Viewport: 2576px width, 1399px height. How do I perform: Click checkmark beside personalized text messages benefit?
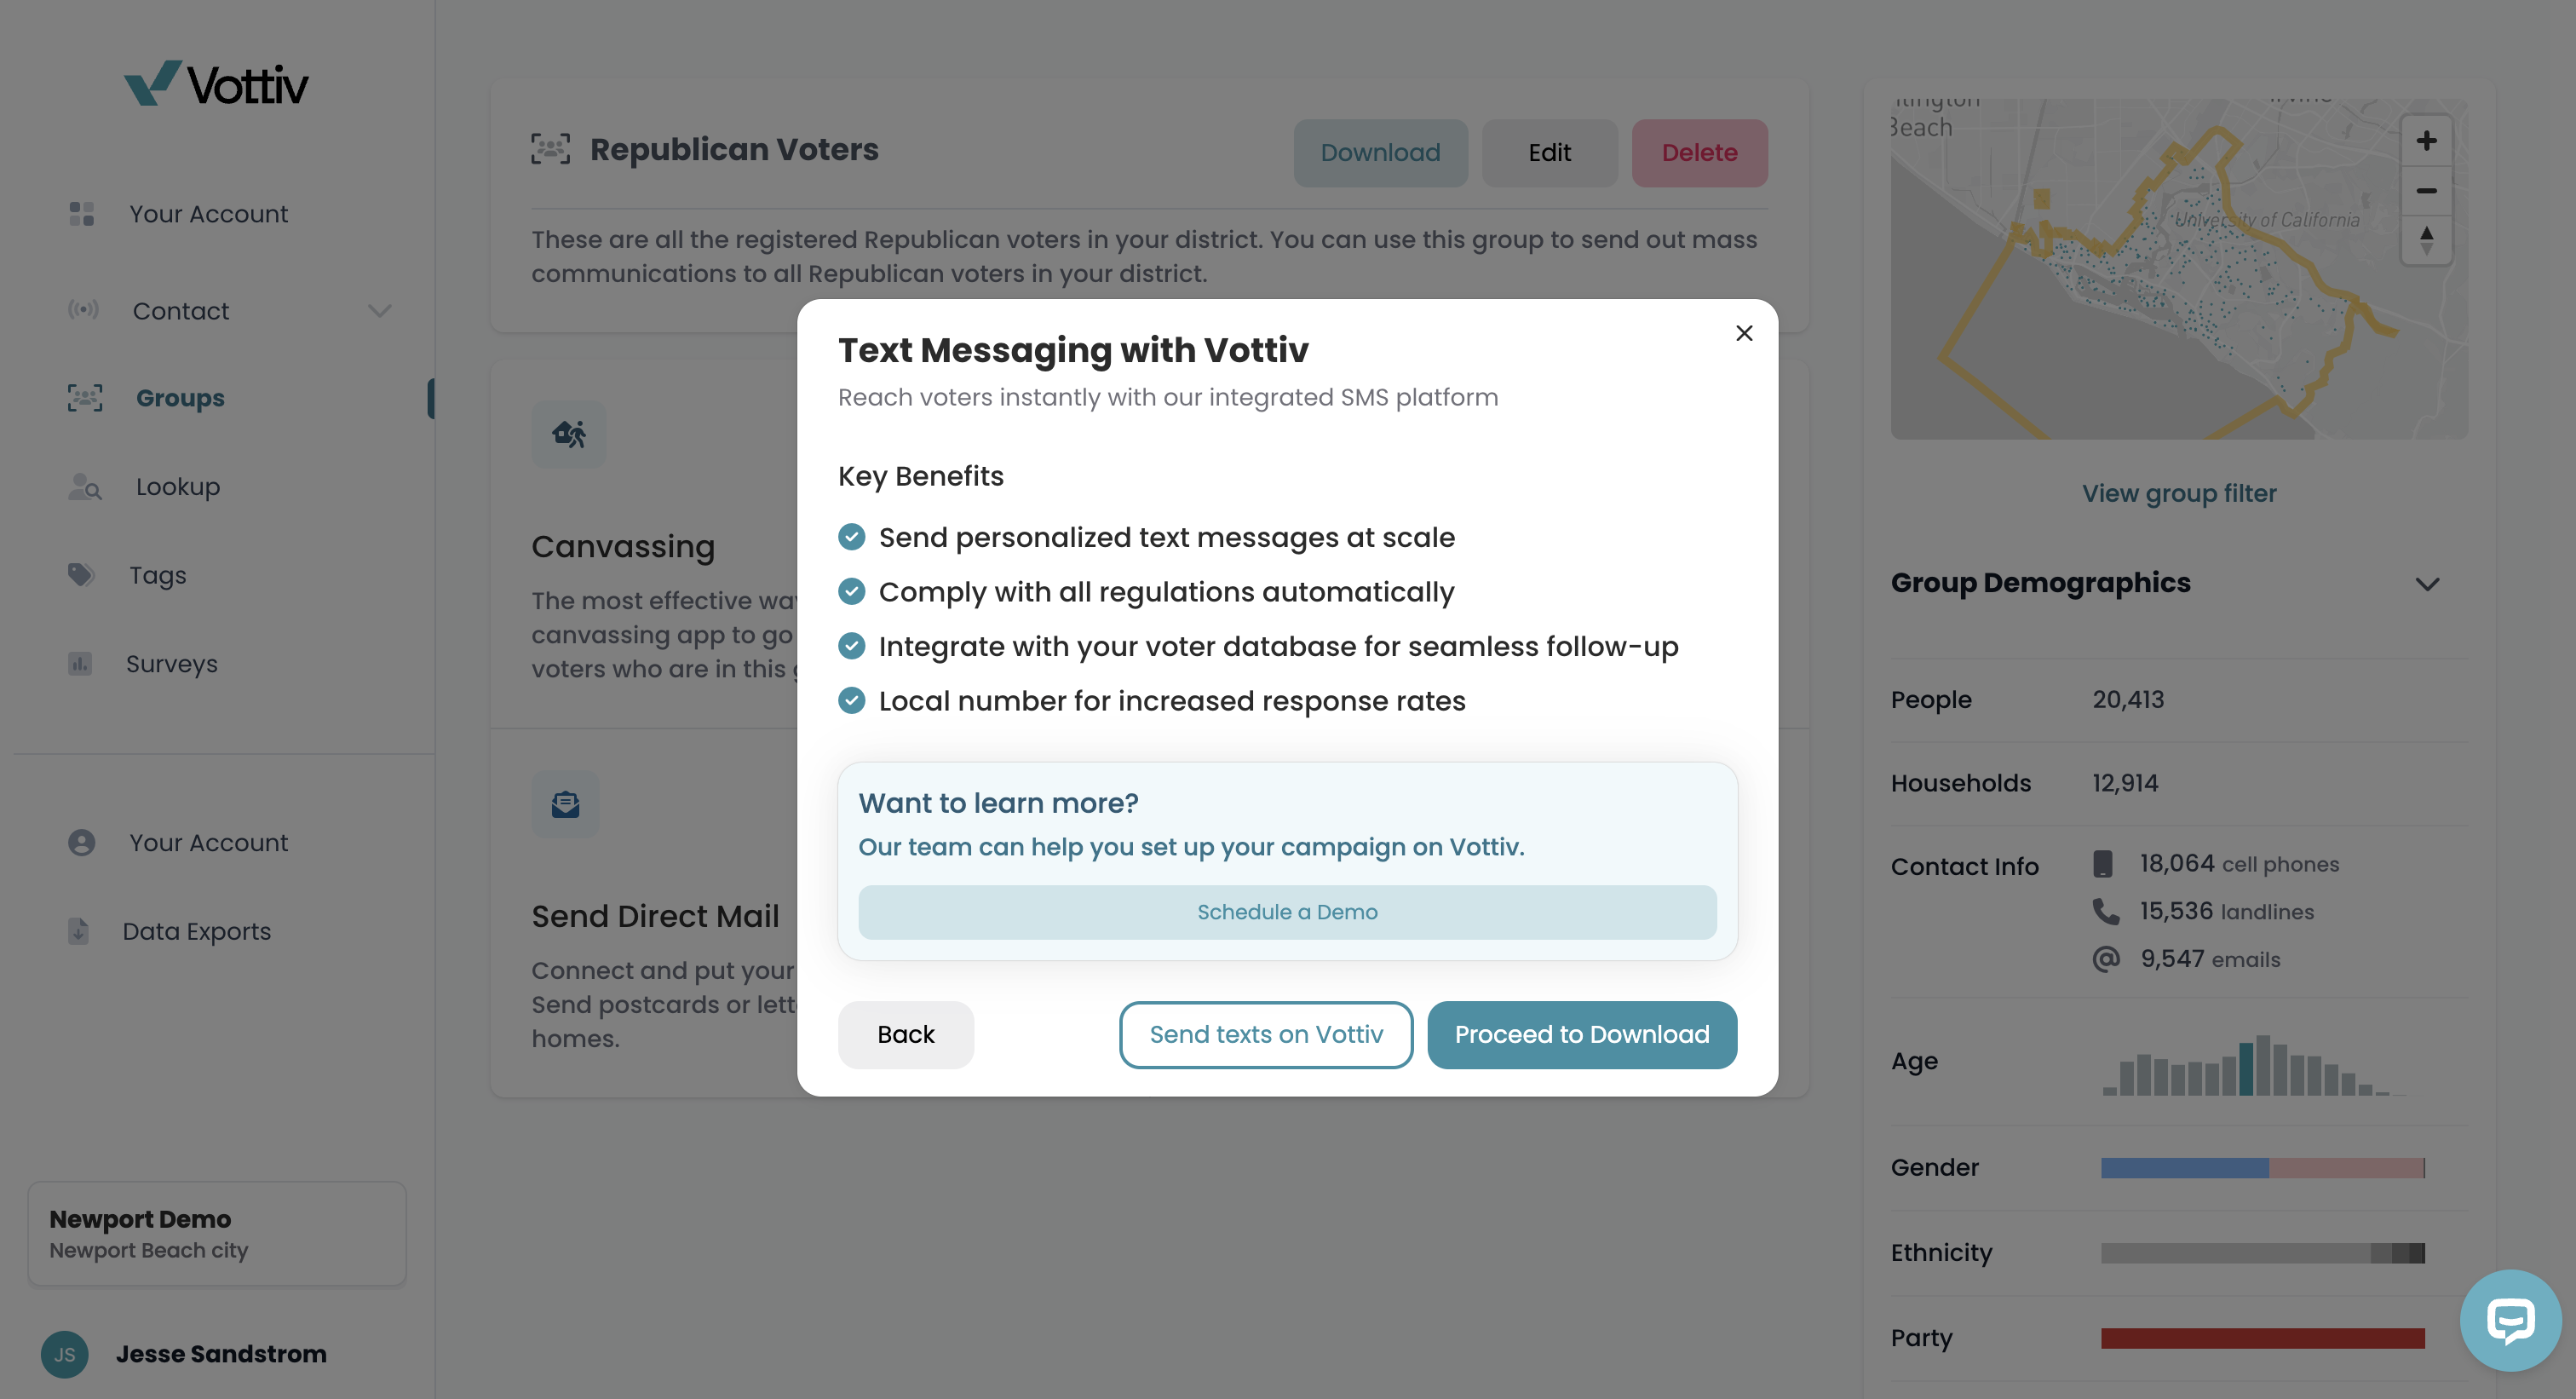[852, 538]
